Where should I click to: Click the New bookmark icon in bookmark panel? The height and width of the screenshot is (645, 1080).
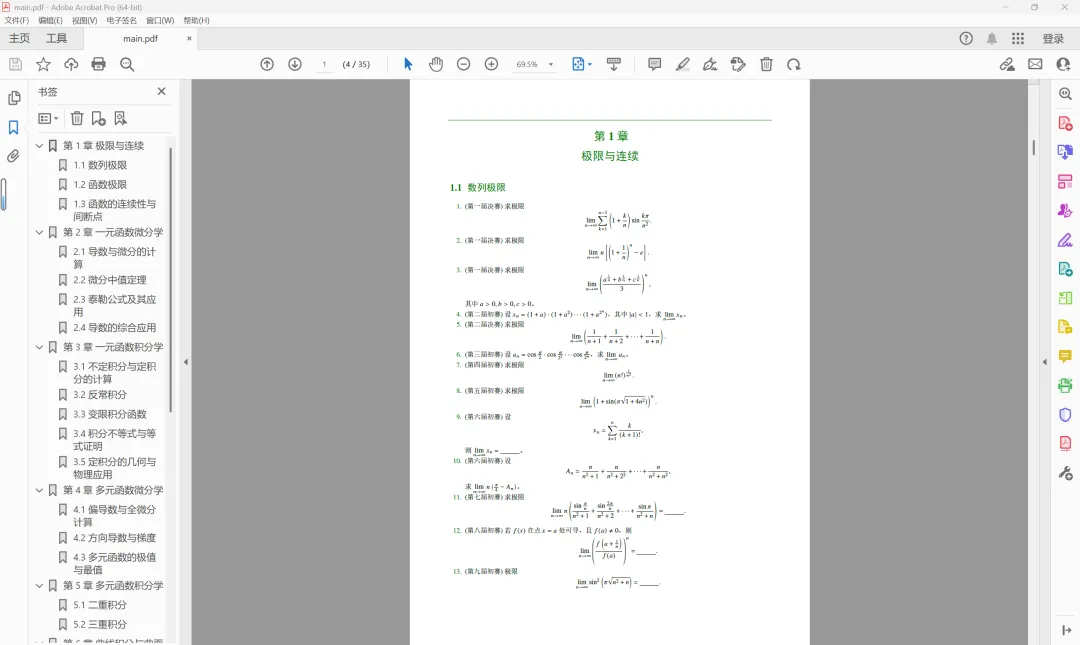tap(99, 118)
